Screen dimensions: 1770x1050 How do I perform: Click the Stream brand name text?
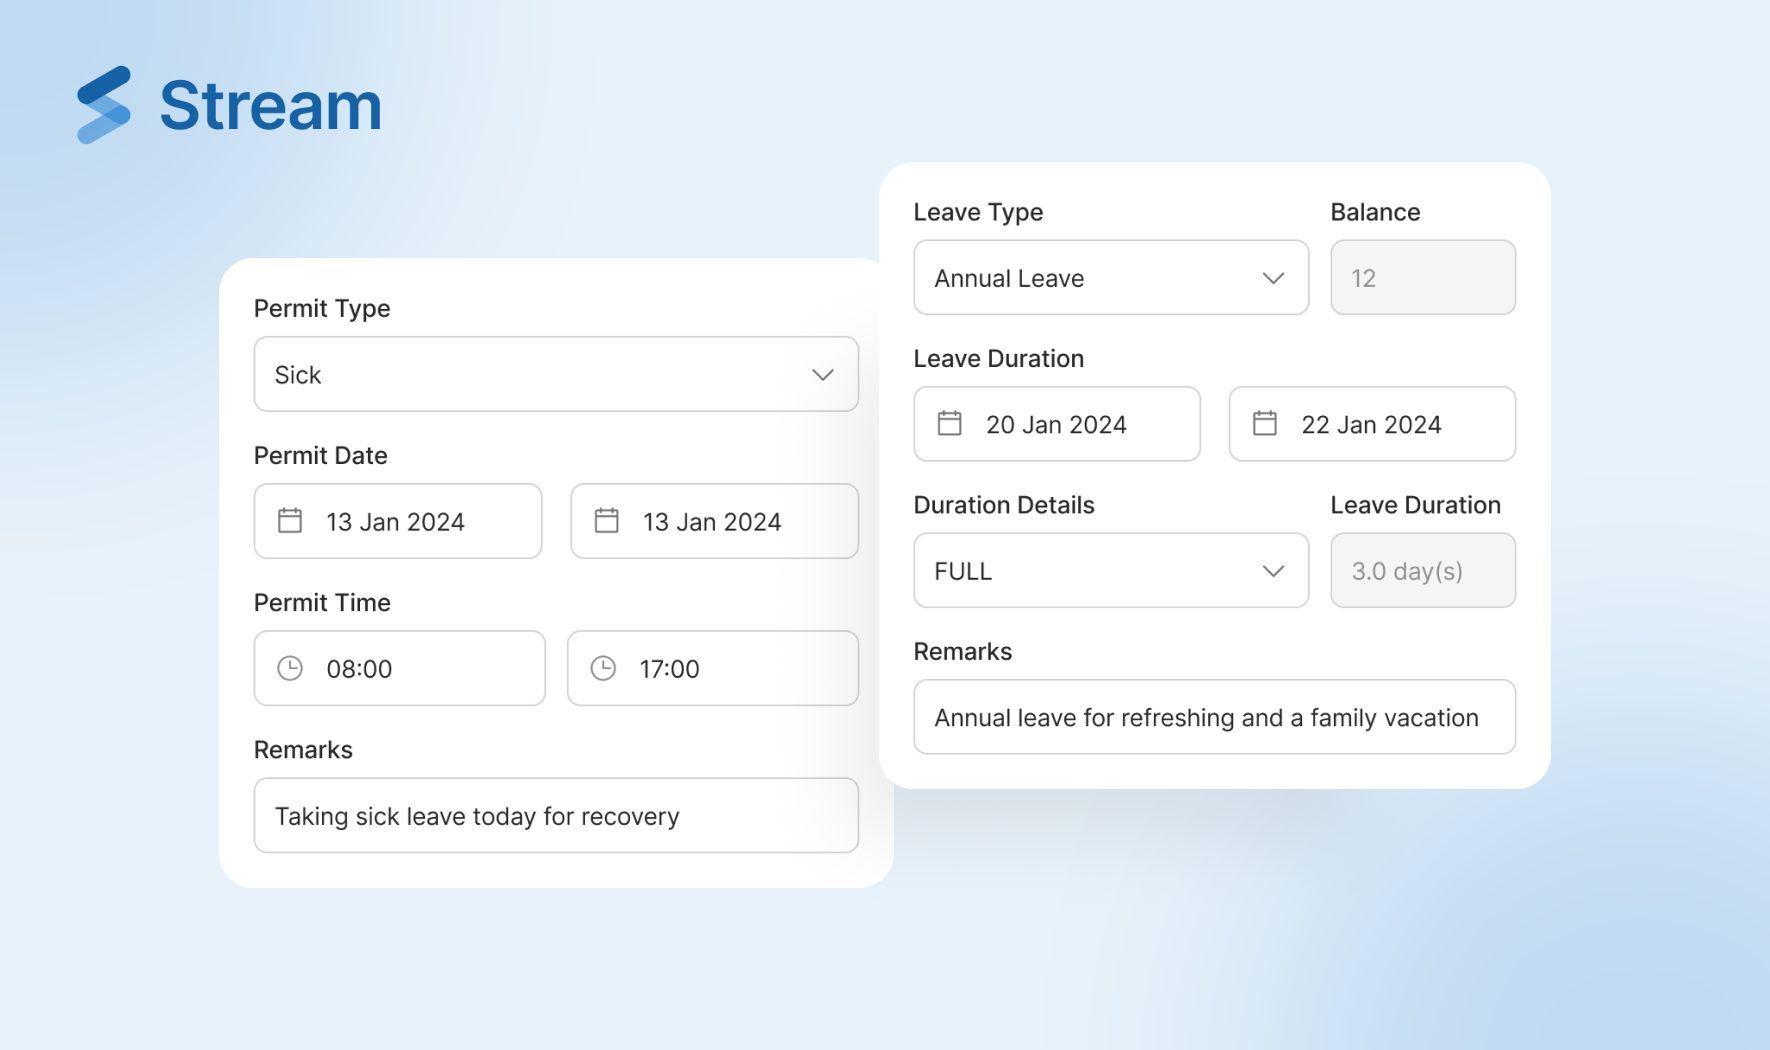(271, 106)
